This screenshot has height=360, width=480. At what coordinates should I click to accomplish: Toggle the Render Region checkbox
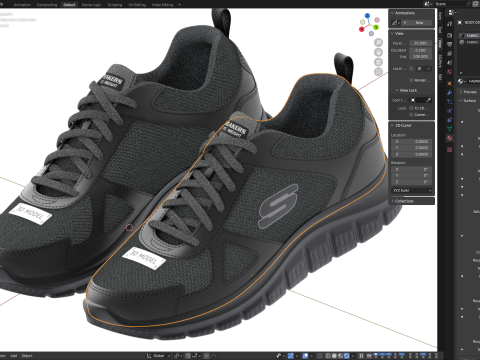pyautogui.click(x=411, y=80)
